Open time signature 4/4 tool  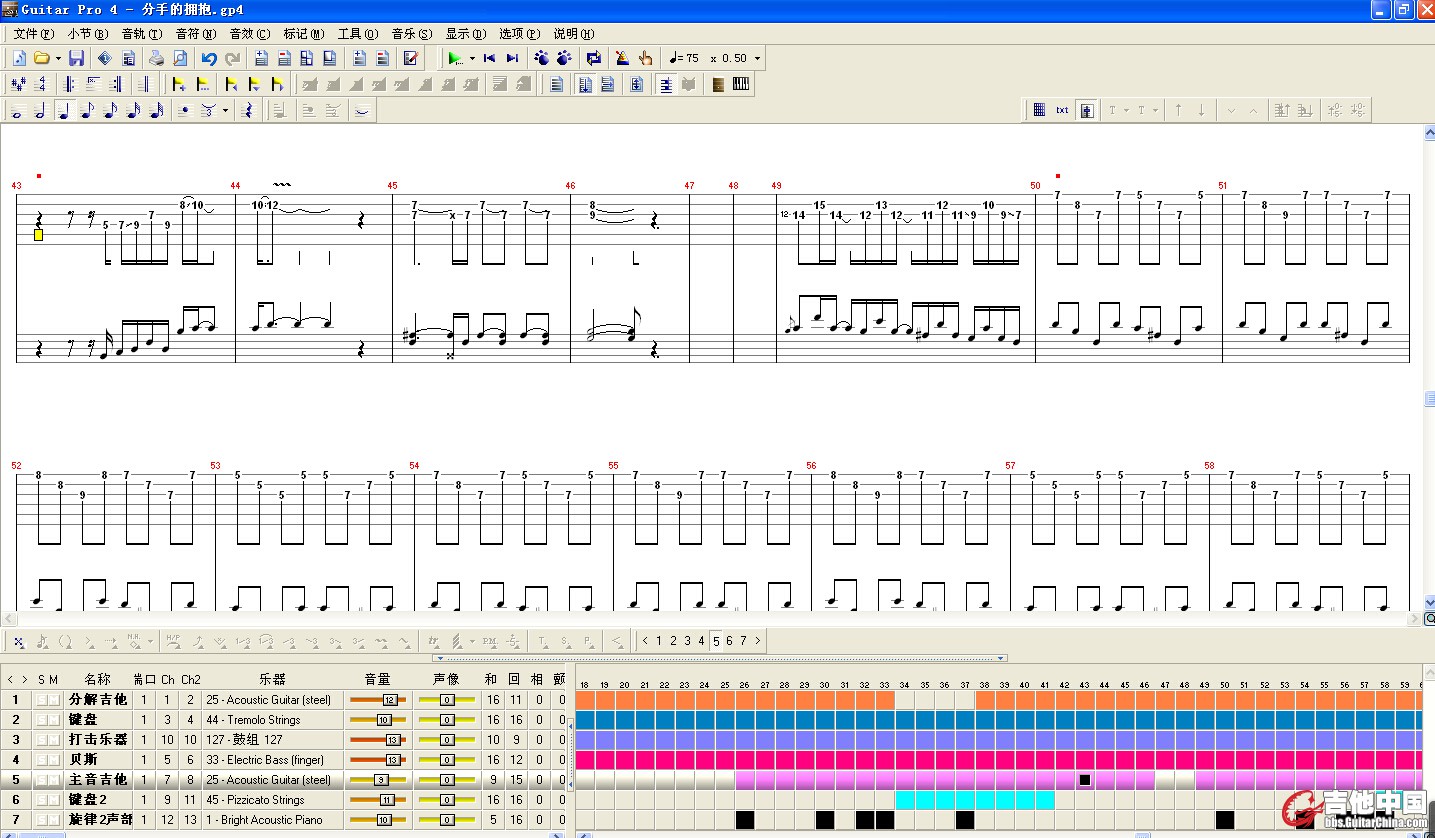[40, 85]
